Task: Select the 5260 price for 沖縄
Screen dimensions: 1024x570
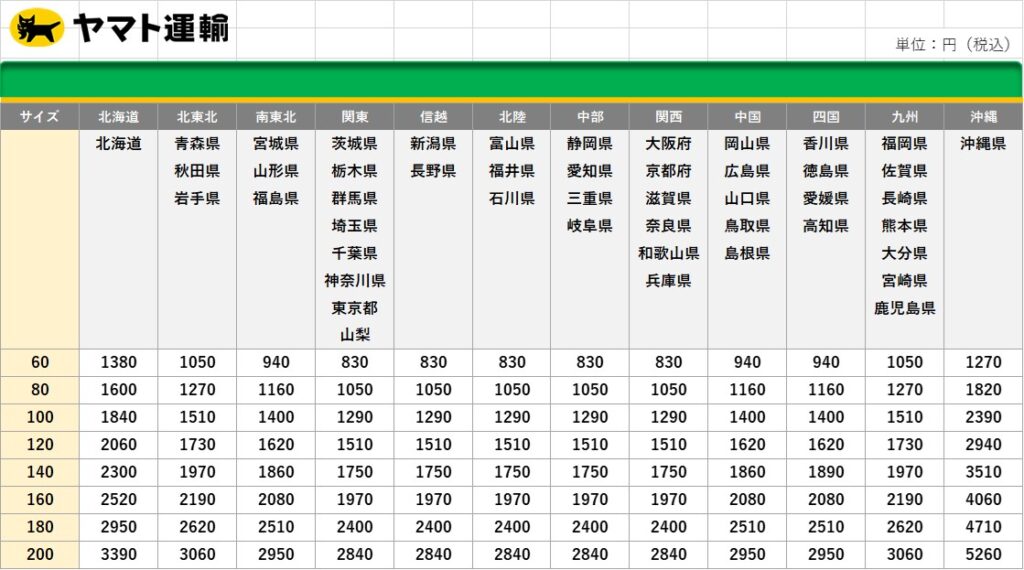Action: 984,554
